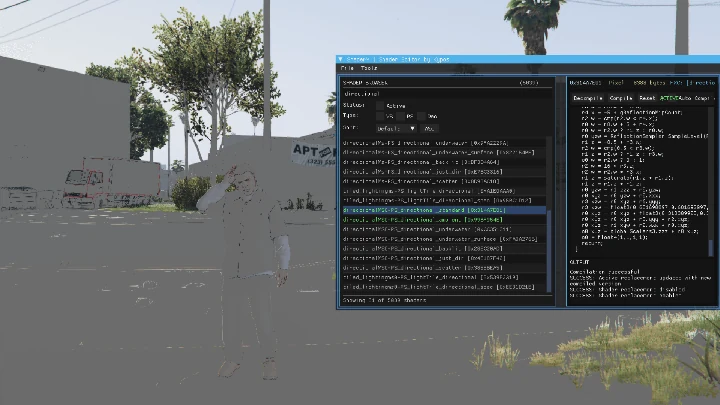The width and height of the screenshot is (720, 405).
Task: Click the 'Showing of shaders' status text
Action: click(x=384, y=300)
